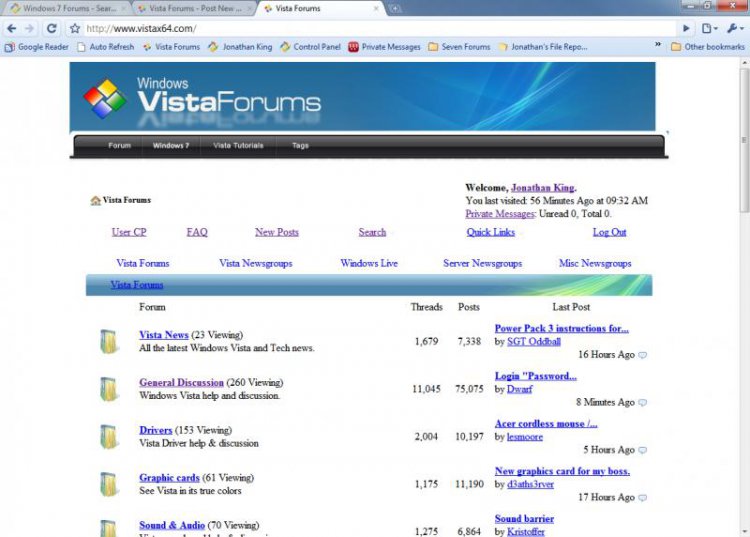Close the Vista Forums tab

point(376,8)
